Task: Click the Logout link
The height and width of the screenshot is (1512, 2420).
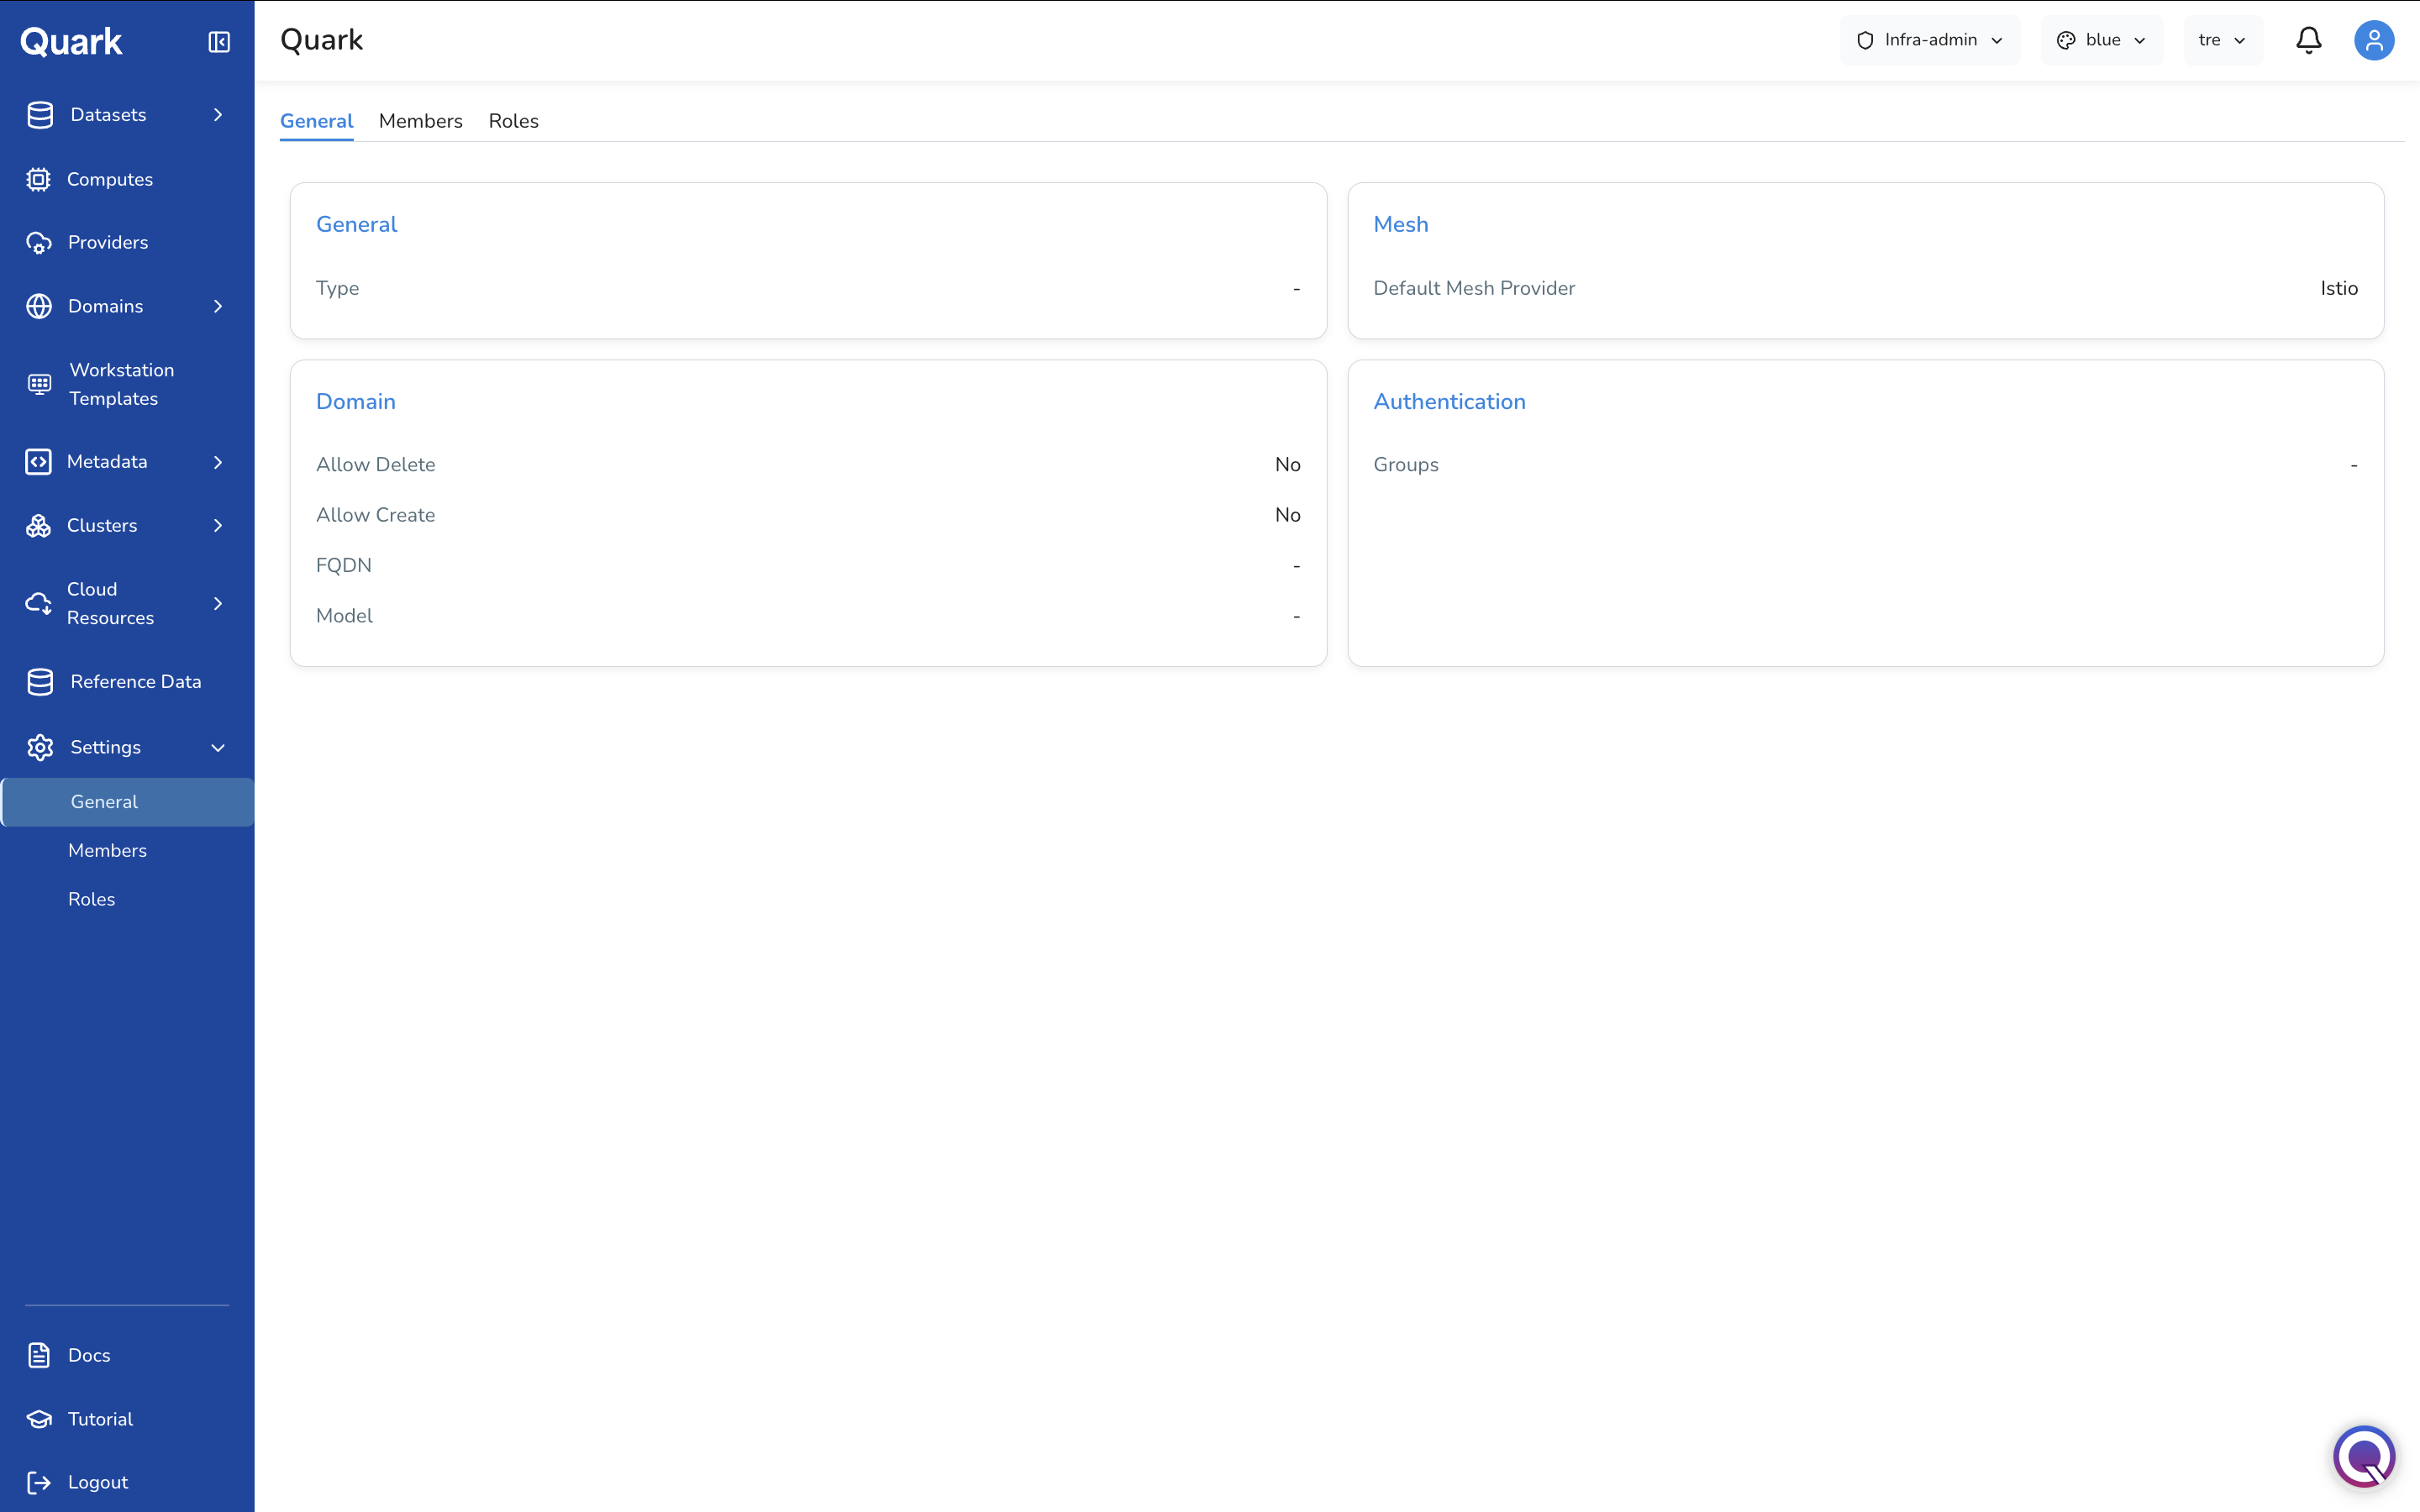Action: (x=98, y=1482)
